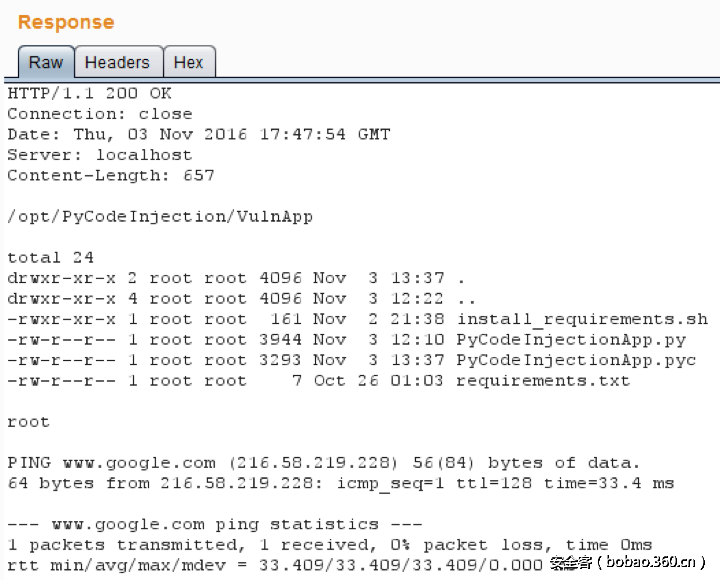Image resolution: width=720 pixels, height=580 pixels.
Task: Click the install_requirements.sh filename
Action: (x=582, y=320)
